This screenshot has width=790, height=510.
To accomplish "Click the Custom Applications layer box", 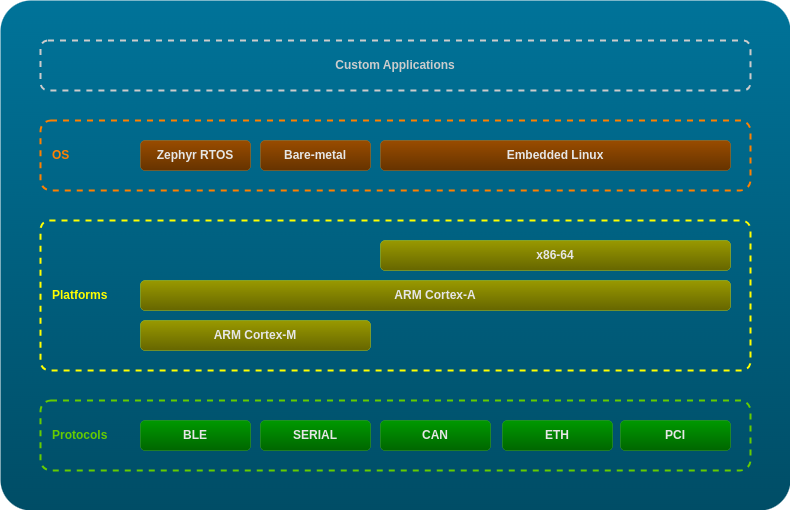I will tap(395, 65).
